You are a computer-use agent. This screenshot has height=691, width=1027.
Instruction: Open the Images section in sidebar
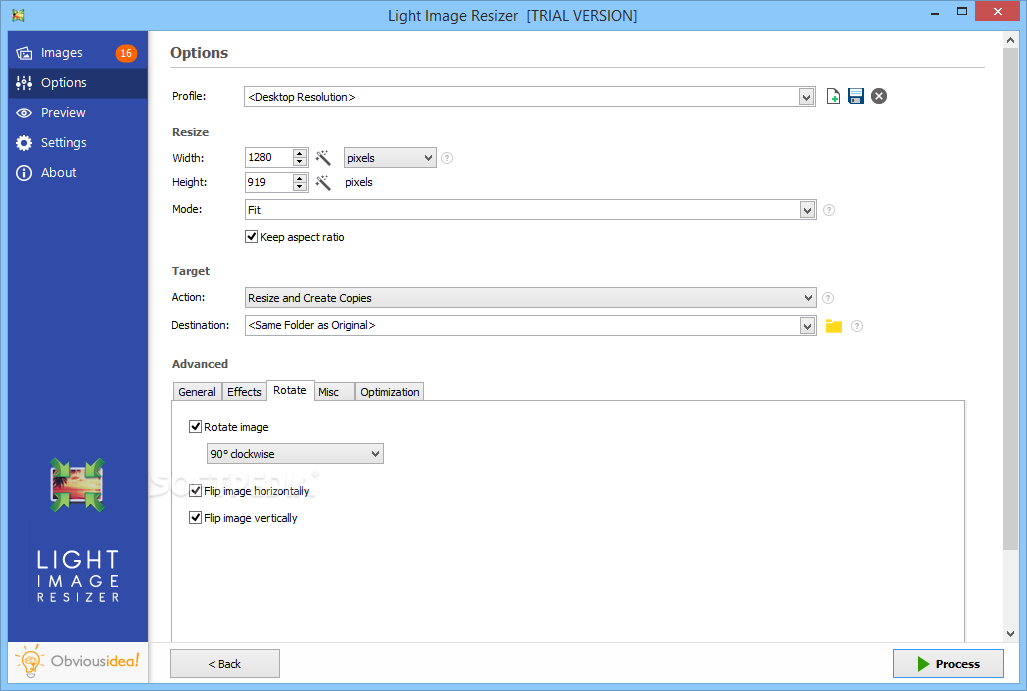[x=77, y=53]
